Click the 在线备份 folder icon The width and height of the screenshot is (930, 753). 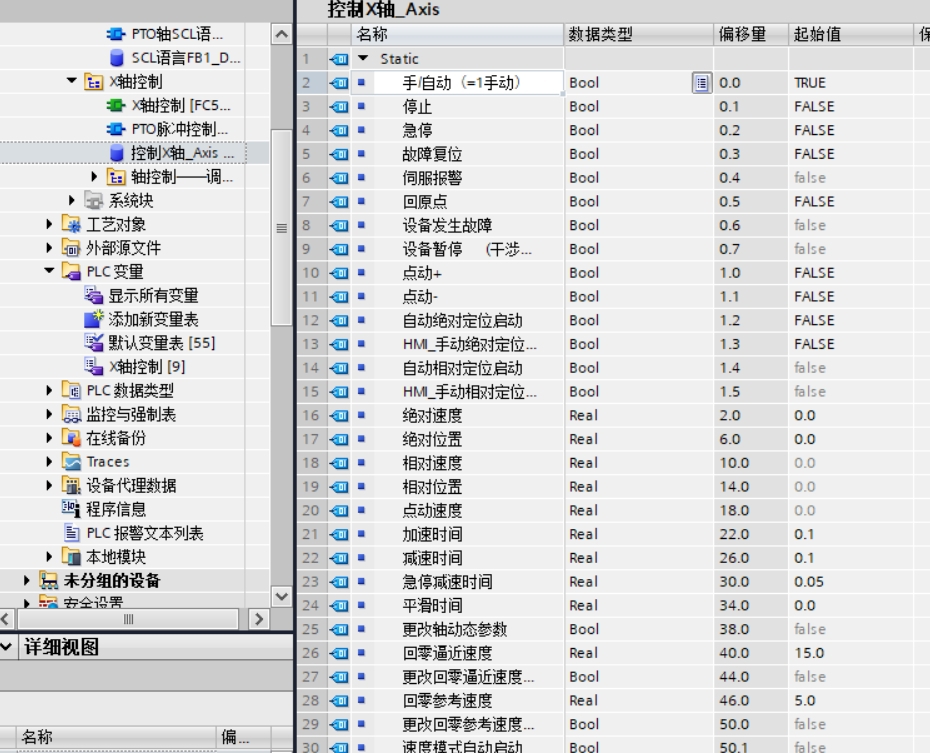point(71,438)
